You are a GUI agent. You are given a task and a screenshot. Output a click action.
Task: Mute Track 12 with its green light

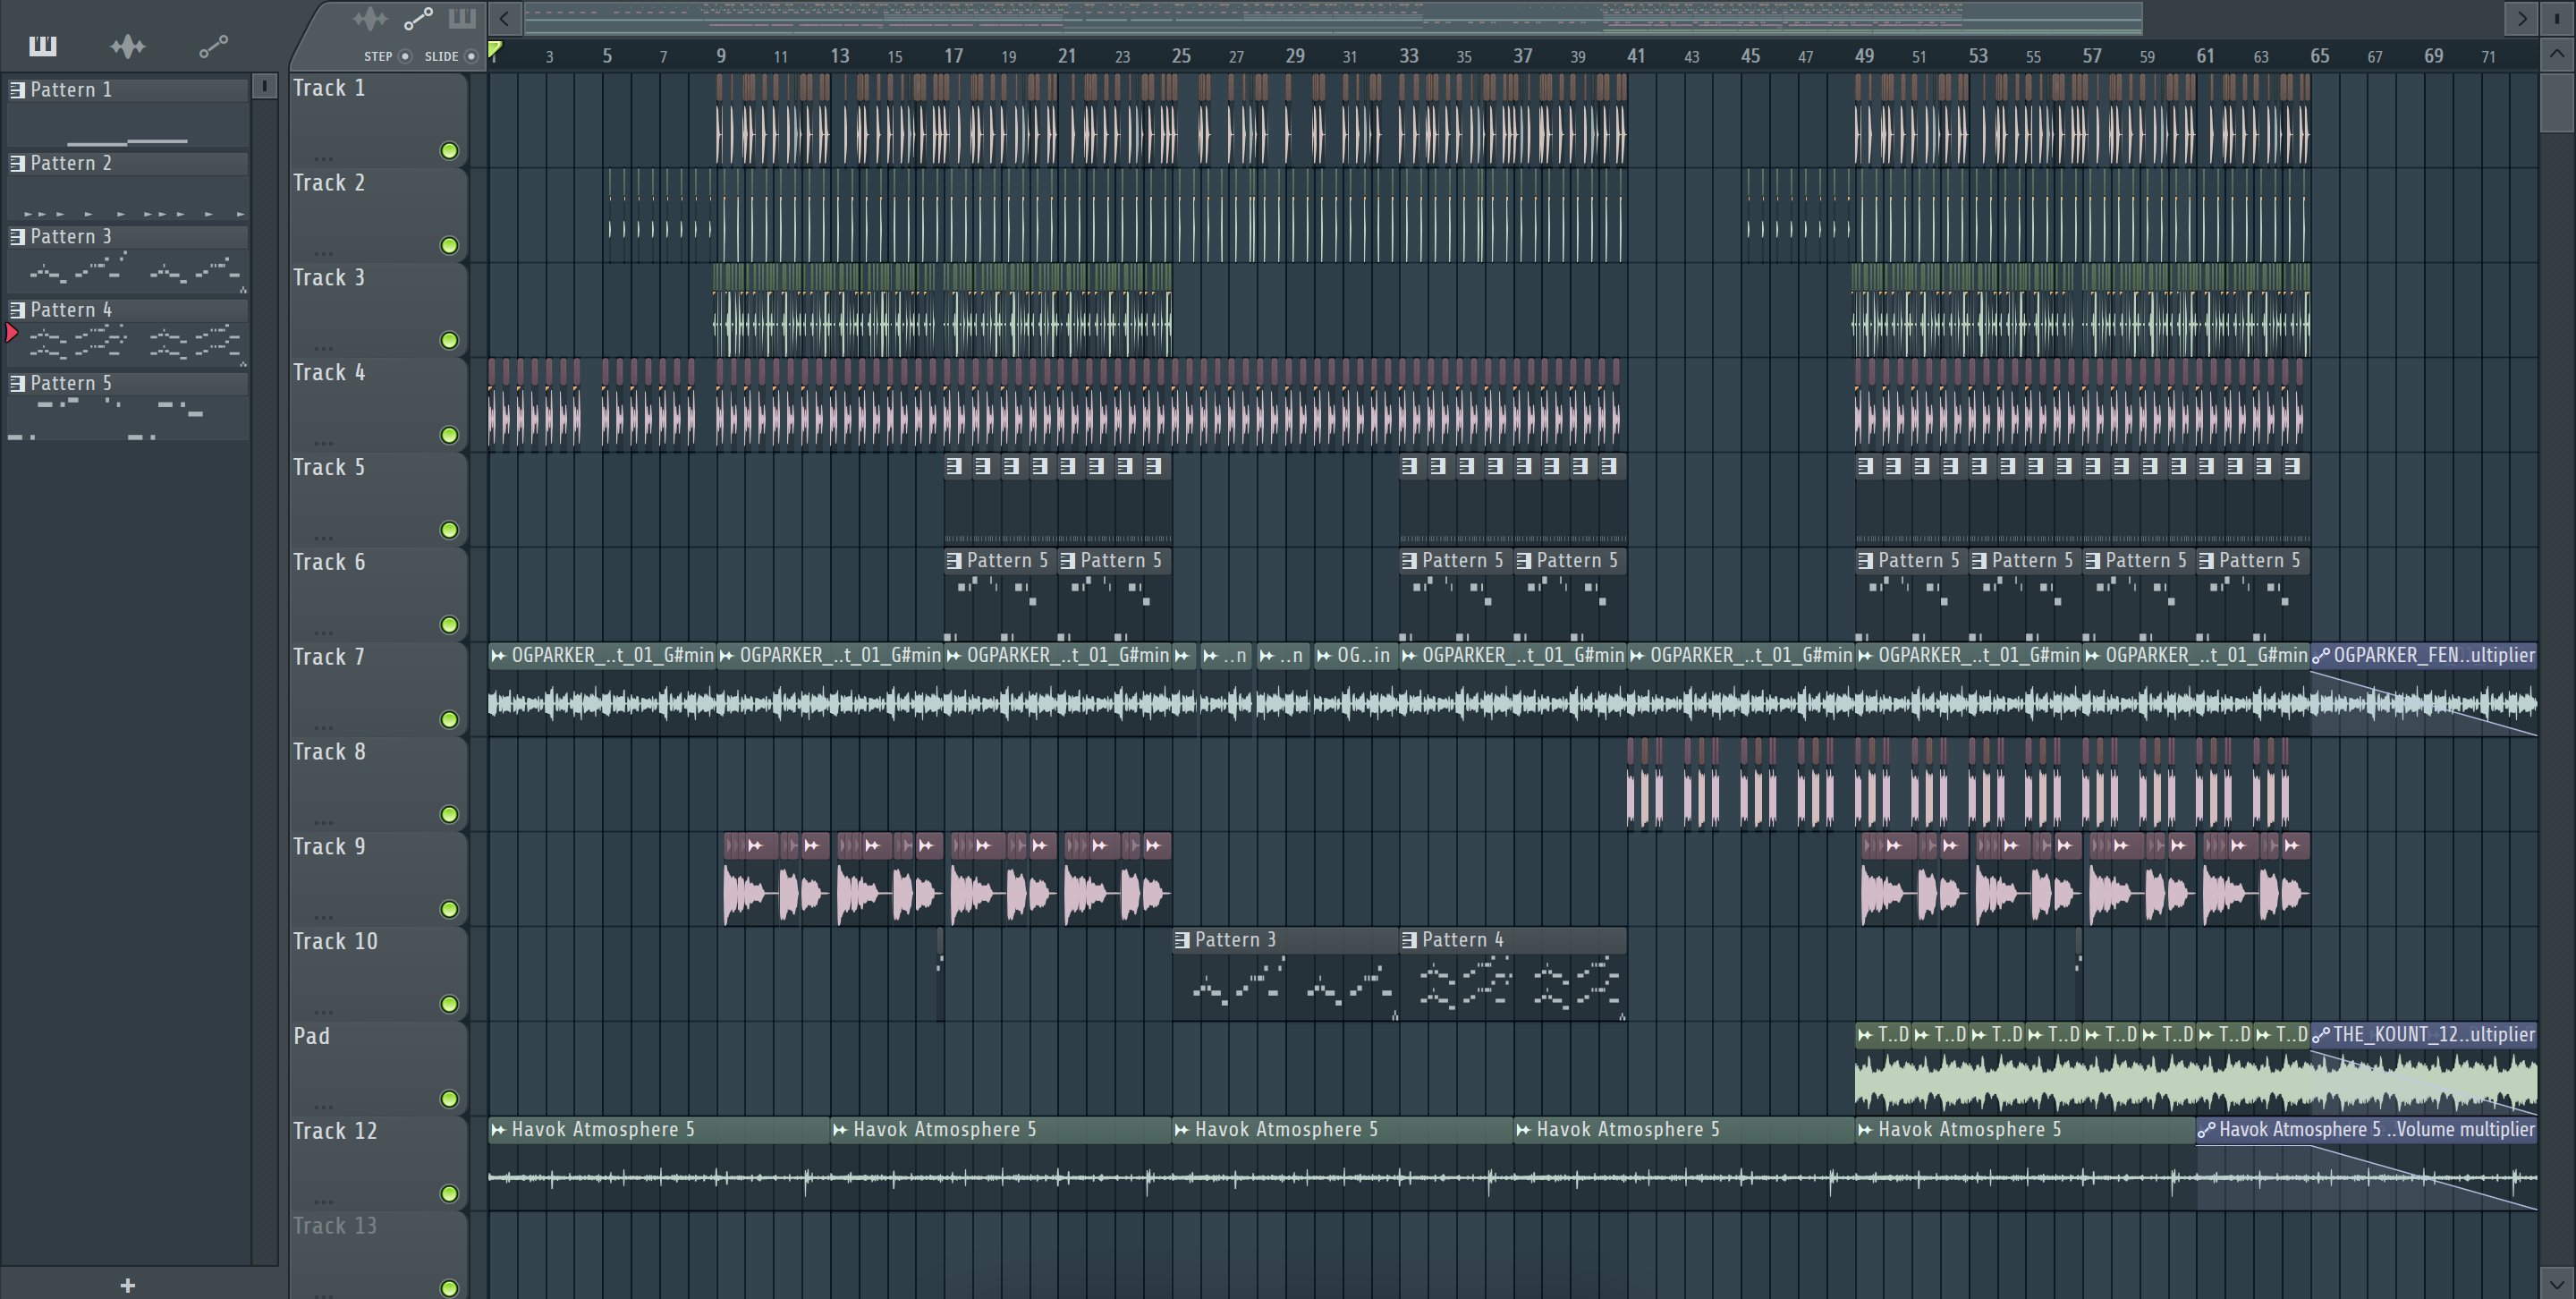449,1194
